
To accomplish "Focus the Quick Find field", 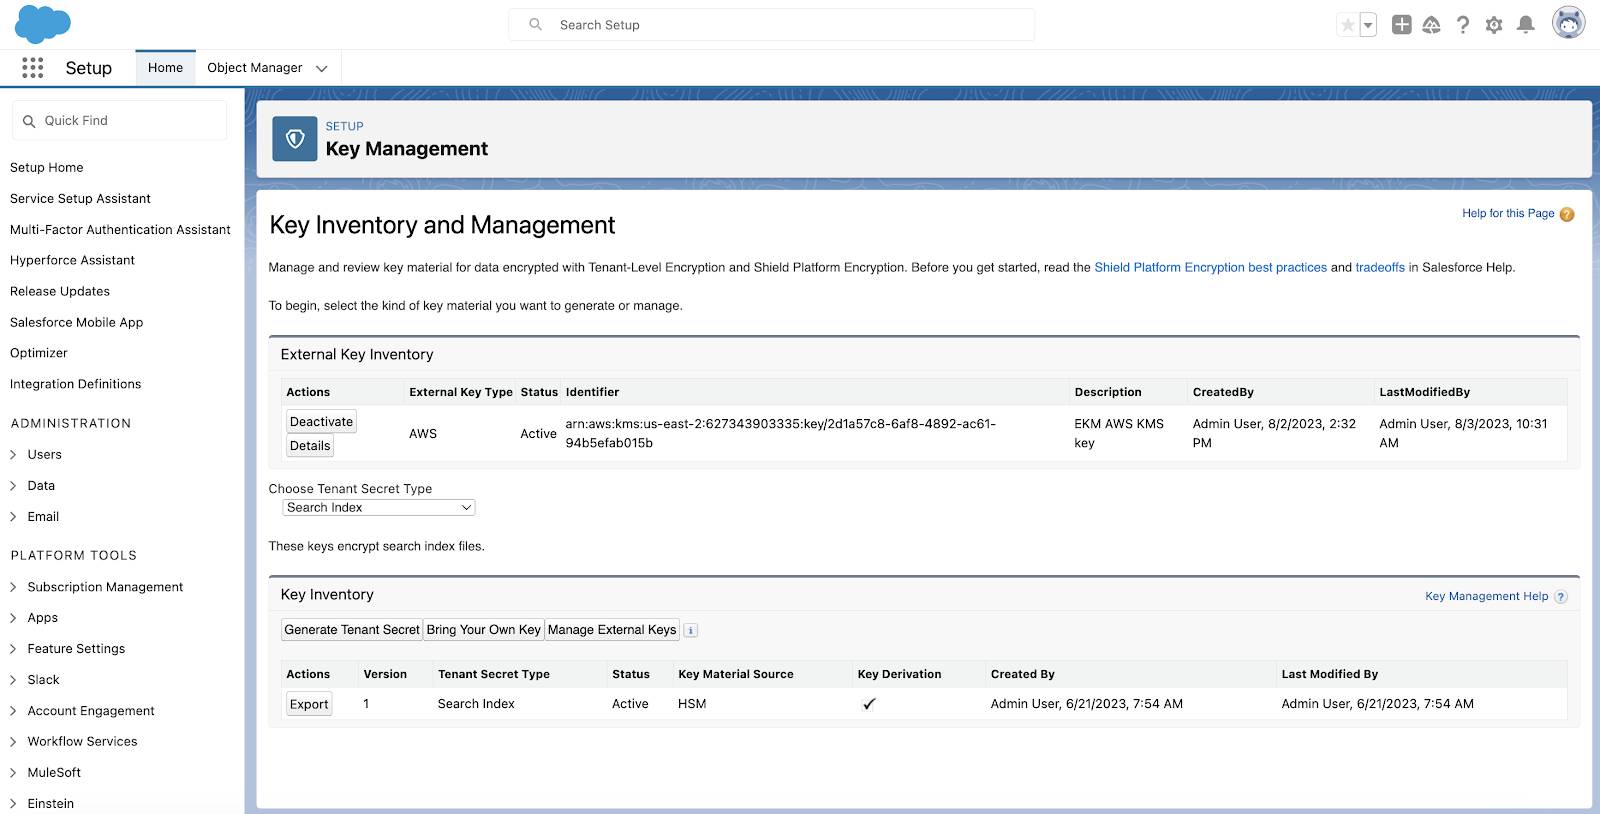I will coord(120,120).
